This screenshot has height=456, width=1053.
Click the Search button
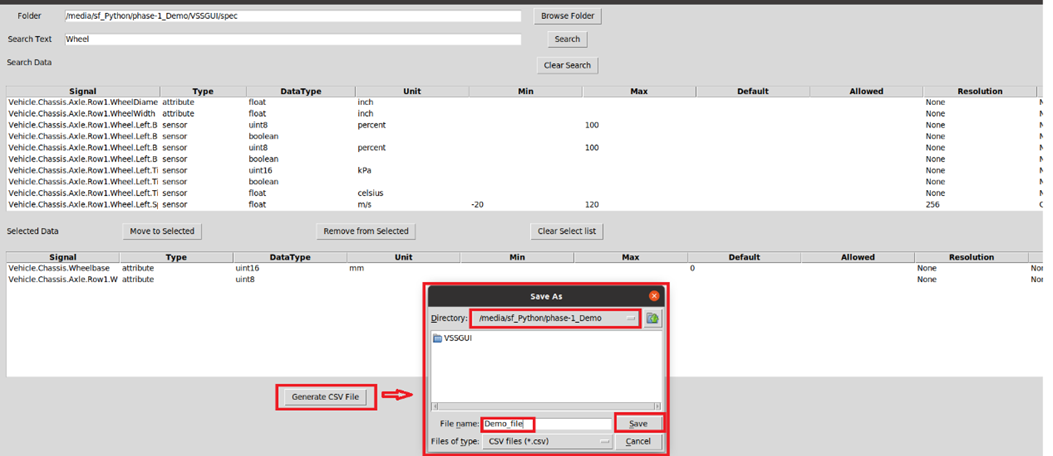coord(567,39)
